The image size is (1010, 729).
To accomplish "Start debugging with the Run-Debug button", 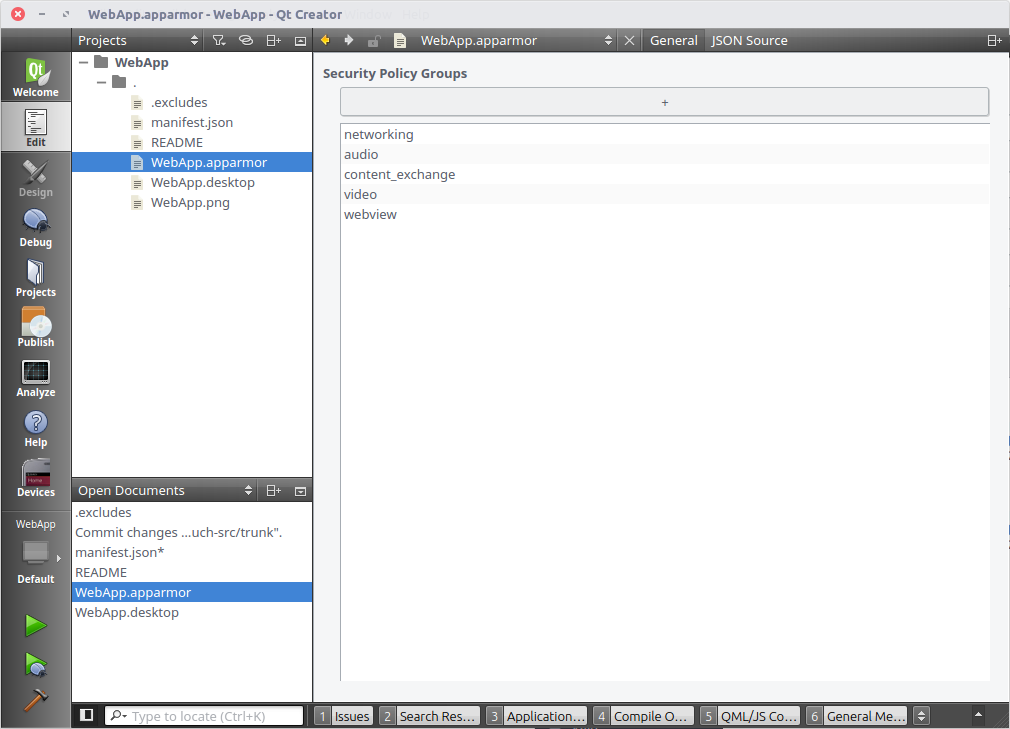I will [x=35, y=664].
